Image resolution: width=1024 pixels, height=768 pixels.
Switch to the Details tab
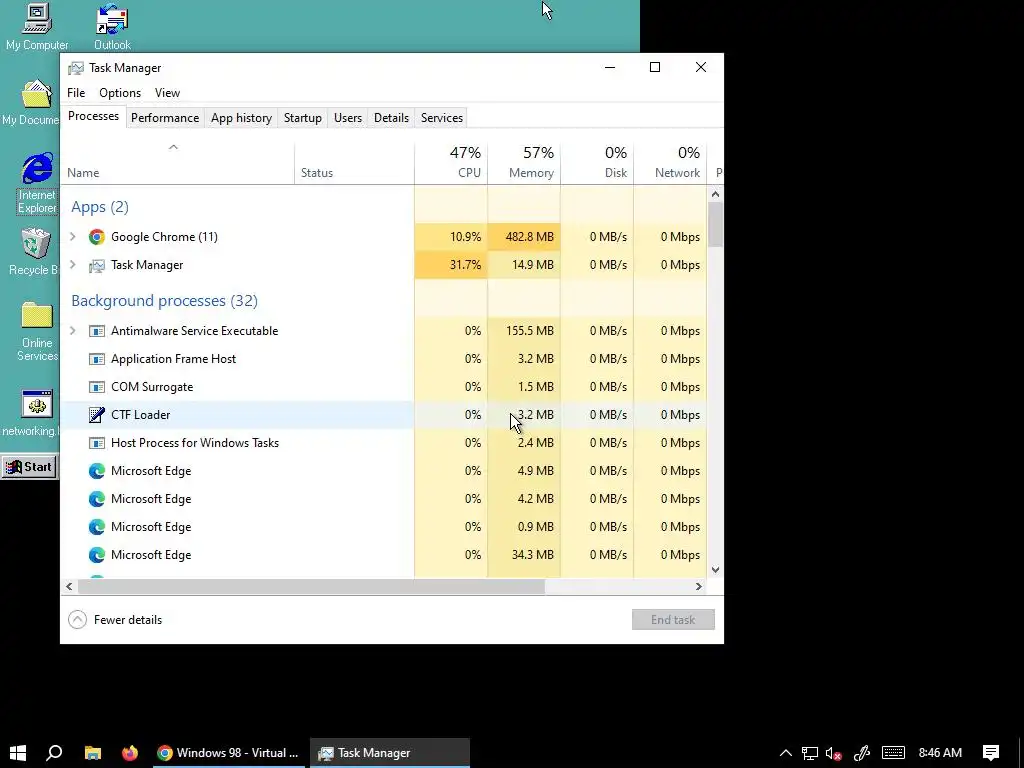tap(391, 118)
